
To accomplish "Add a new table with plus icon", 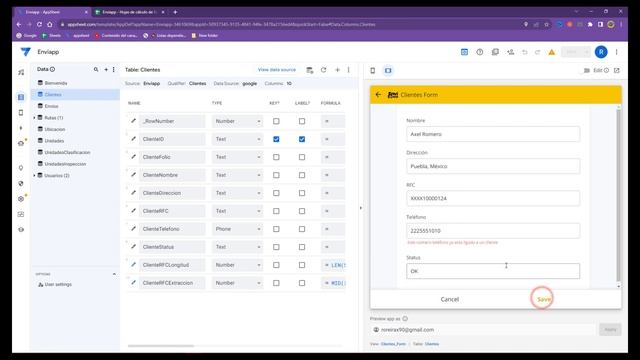I will pos(106,70).
